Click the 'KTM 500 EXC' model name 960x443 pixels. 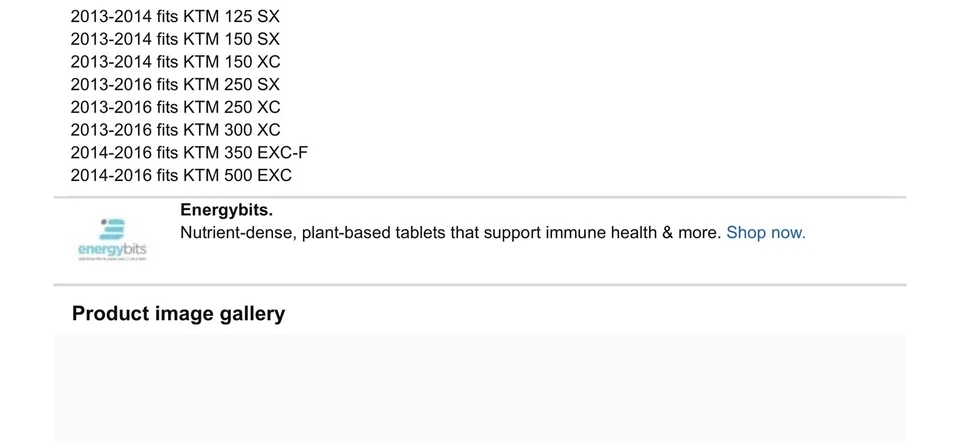point(237,176)
